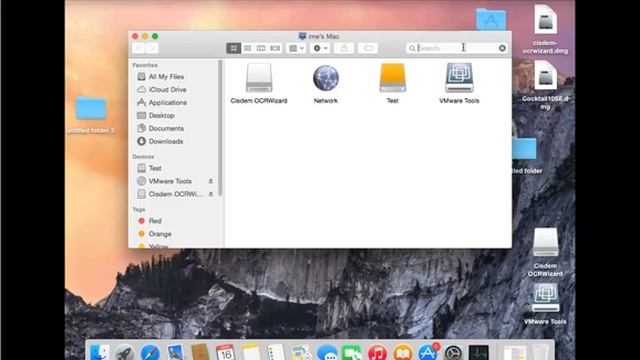Select the Applications-style folder at the desktop's top

[491, 20]
